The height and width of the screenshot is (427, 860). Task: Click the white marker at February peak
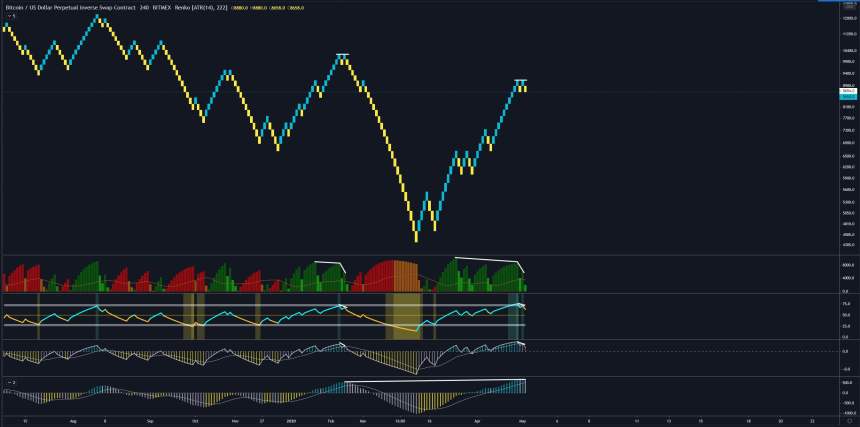pos(342,54)
